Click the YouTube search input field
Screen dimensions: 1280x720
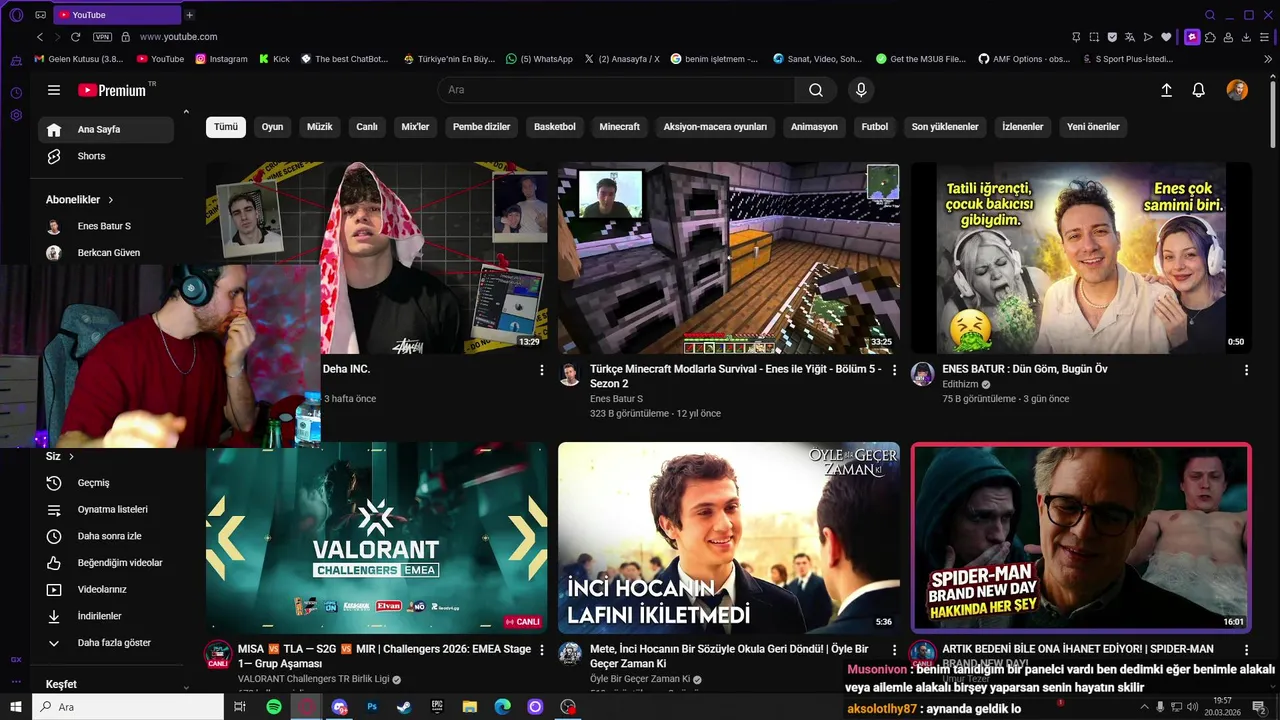[x=616, y=90]
